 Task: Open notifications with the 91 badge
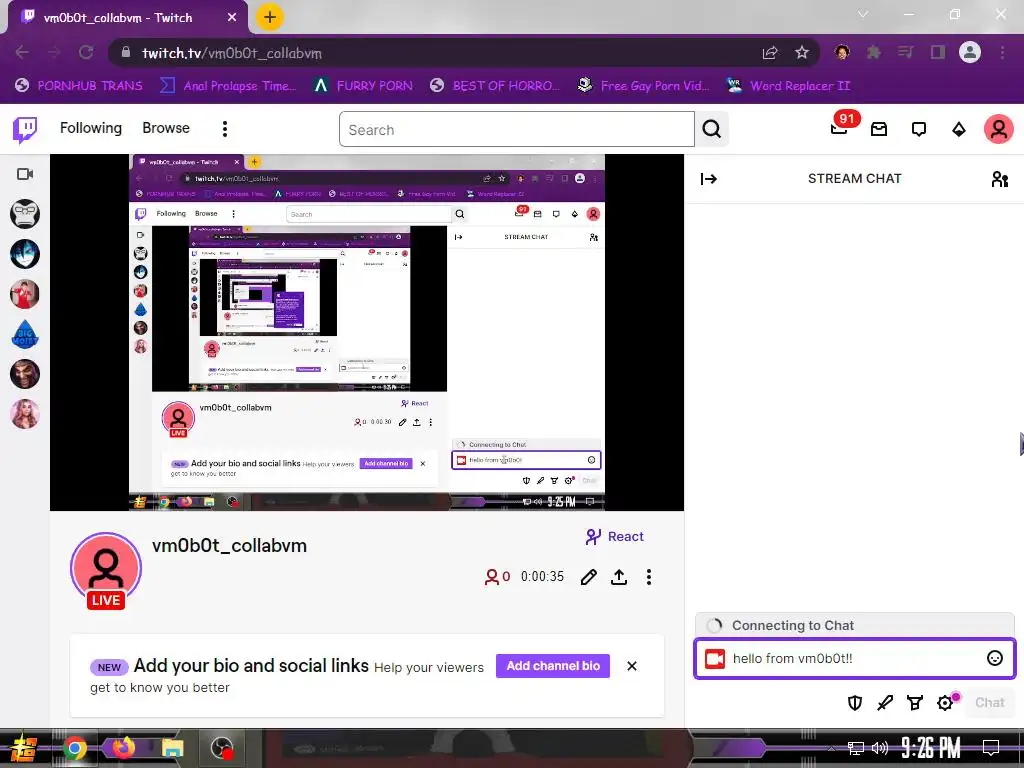tap(842, 127)
